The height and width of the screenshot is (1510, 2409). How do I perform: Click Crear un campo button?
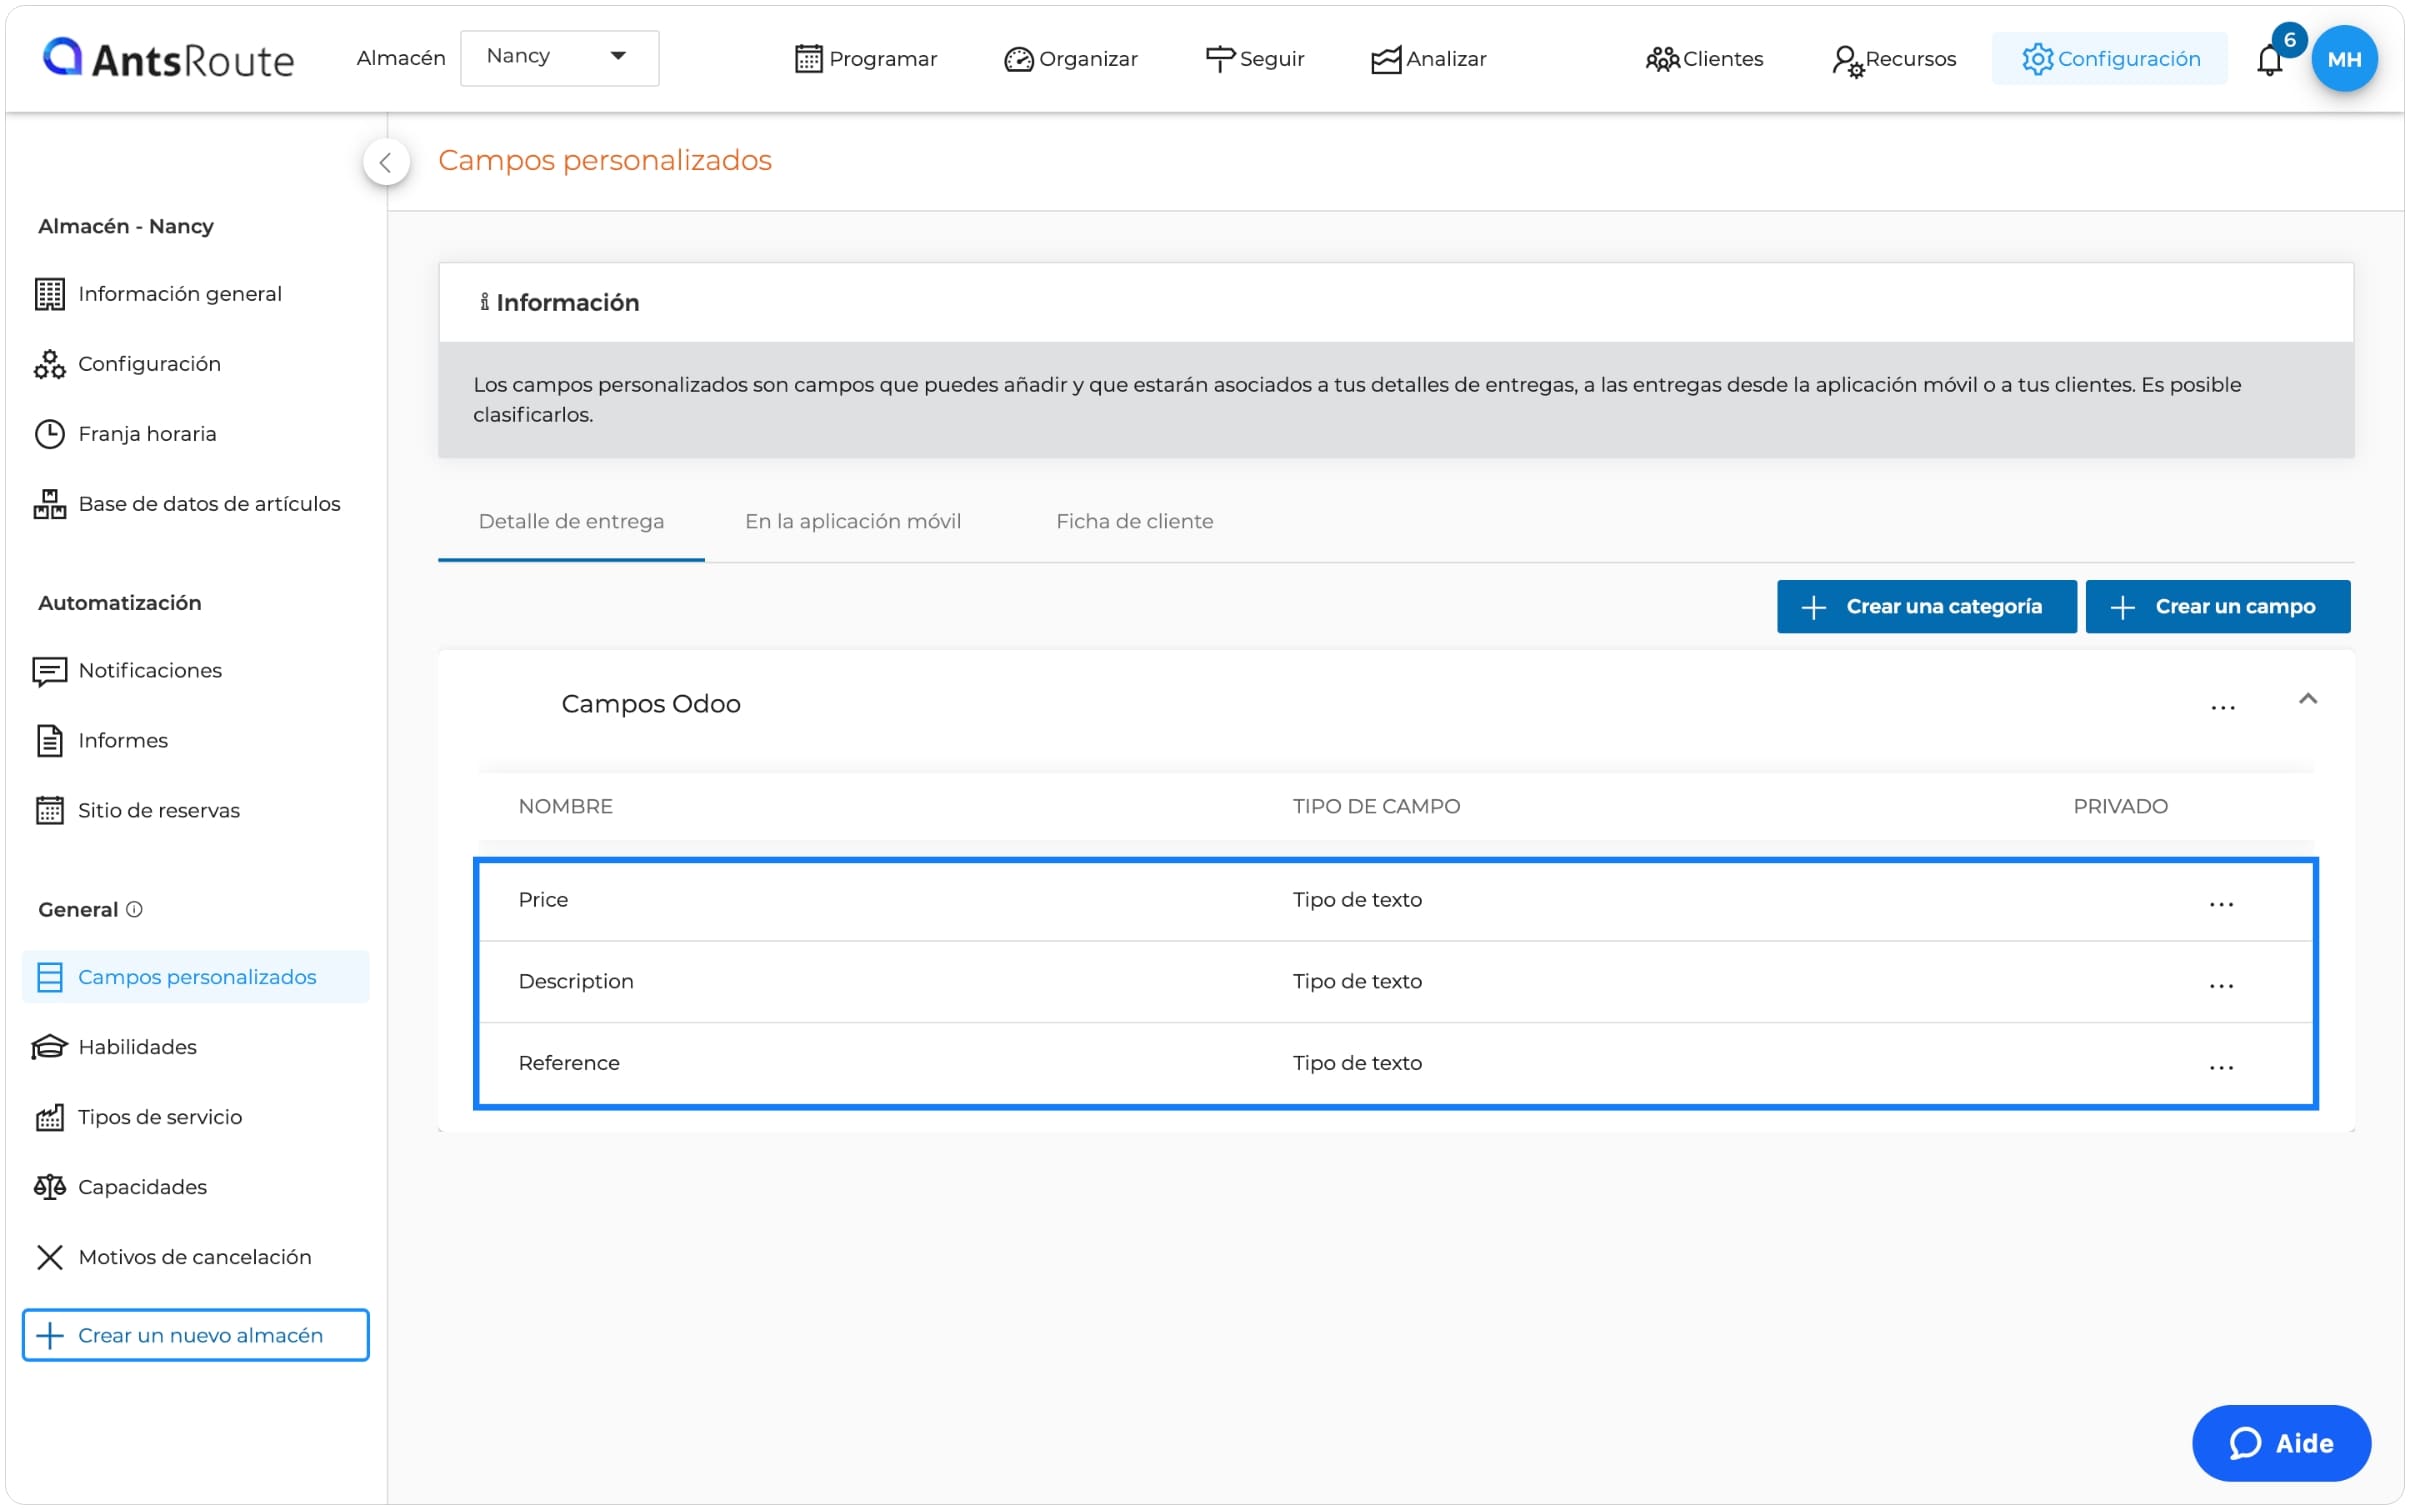pos(2217,607)
